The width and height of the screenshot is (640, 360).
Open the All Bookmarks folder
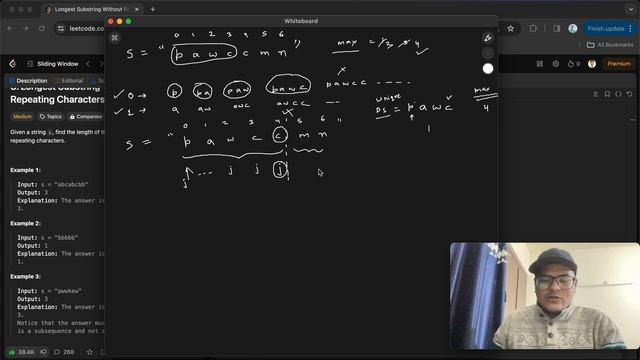(x=610, y=45)
